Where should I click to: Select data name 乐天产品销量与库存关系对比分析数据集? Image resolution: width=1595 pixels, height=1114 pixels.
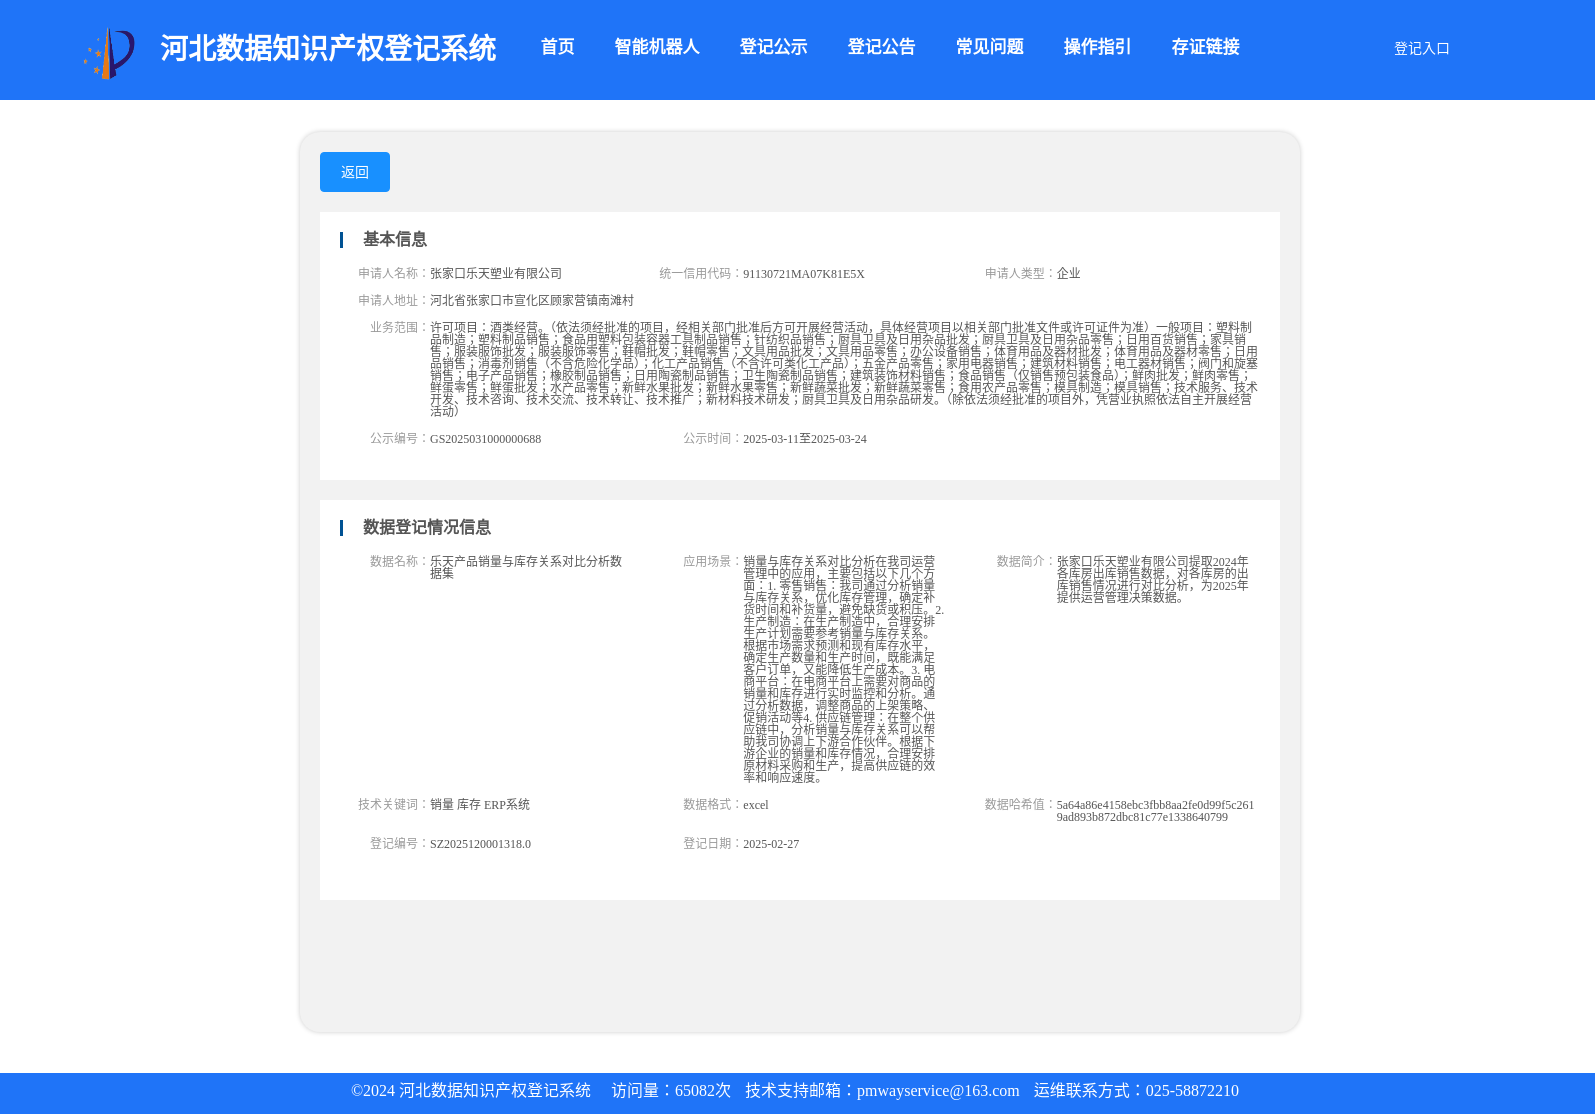[526, 567]
